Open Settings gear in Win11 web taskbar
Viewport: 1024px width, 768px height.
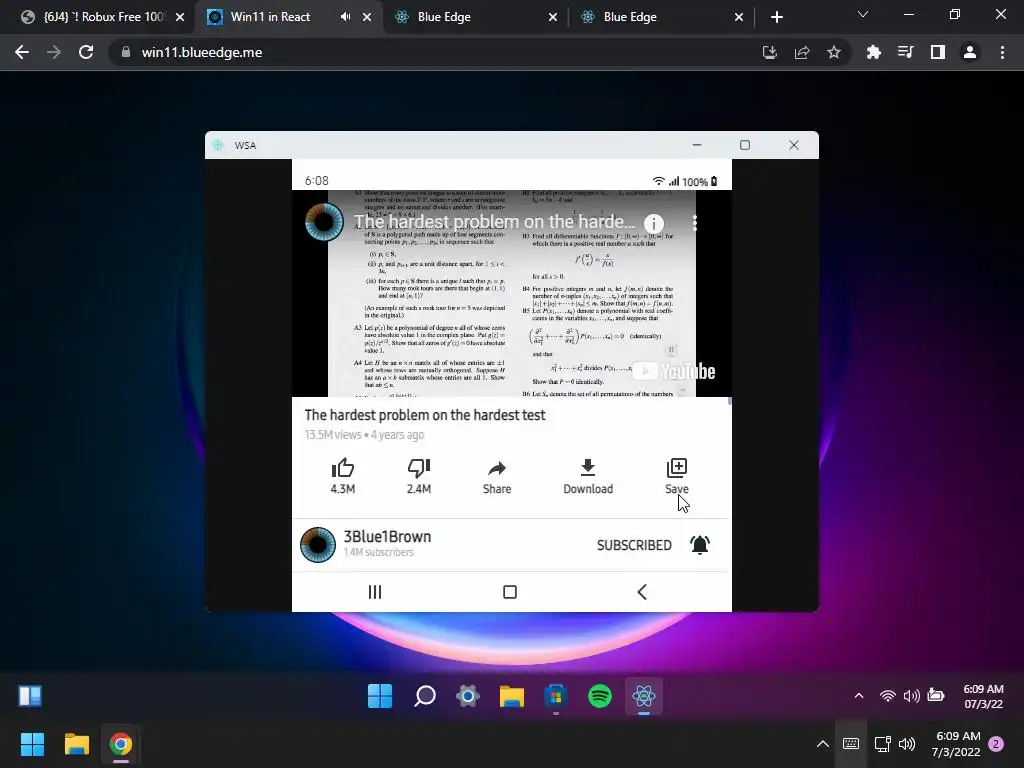(468, 696)
